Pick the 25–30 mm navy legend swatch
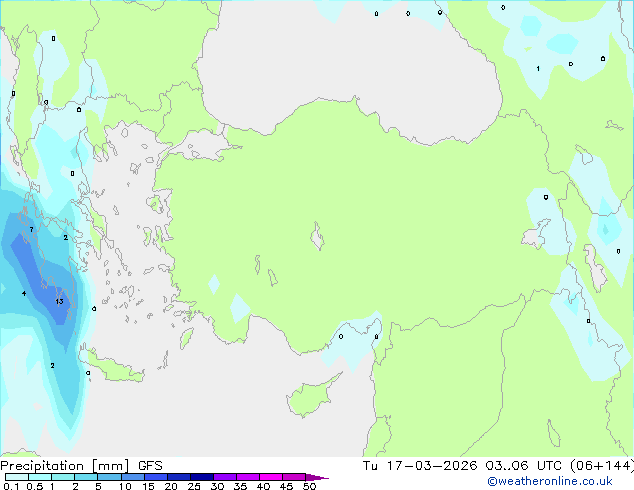Viewport: 634px width, 490px height. tap(202, 477)
